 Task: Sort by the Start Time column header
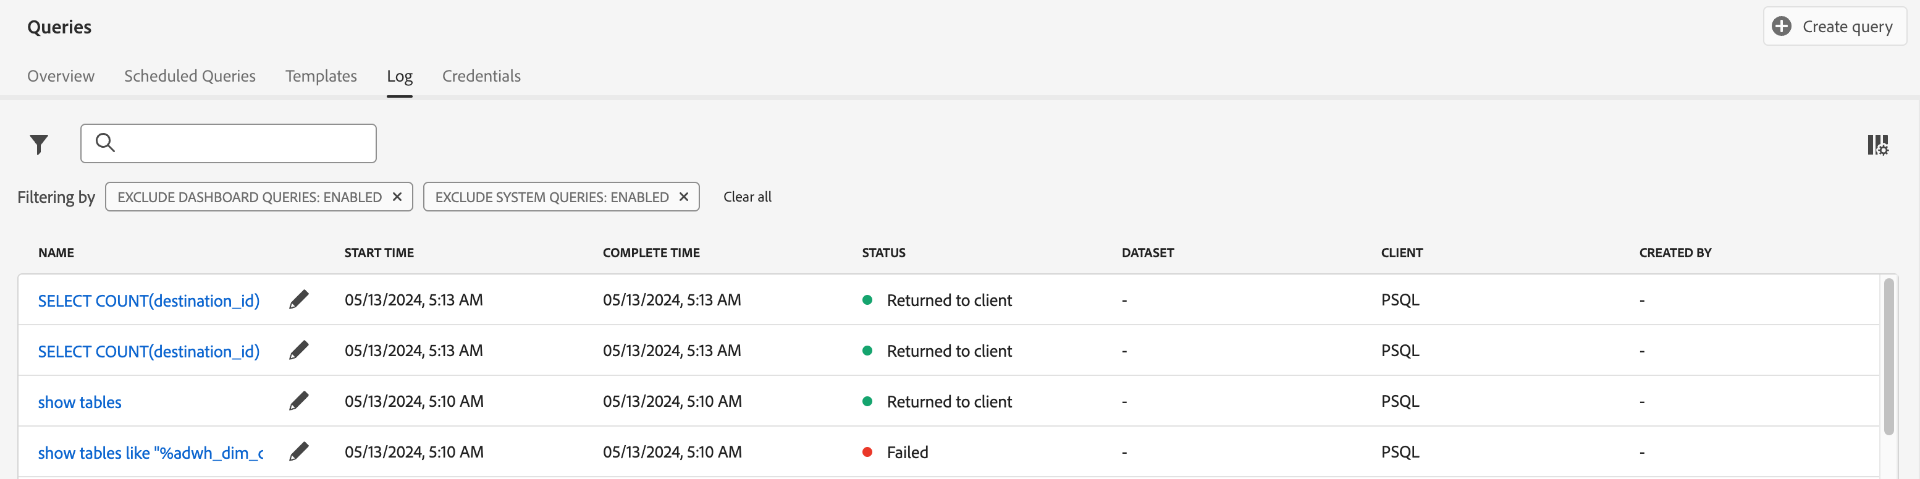coord(379,253)
